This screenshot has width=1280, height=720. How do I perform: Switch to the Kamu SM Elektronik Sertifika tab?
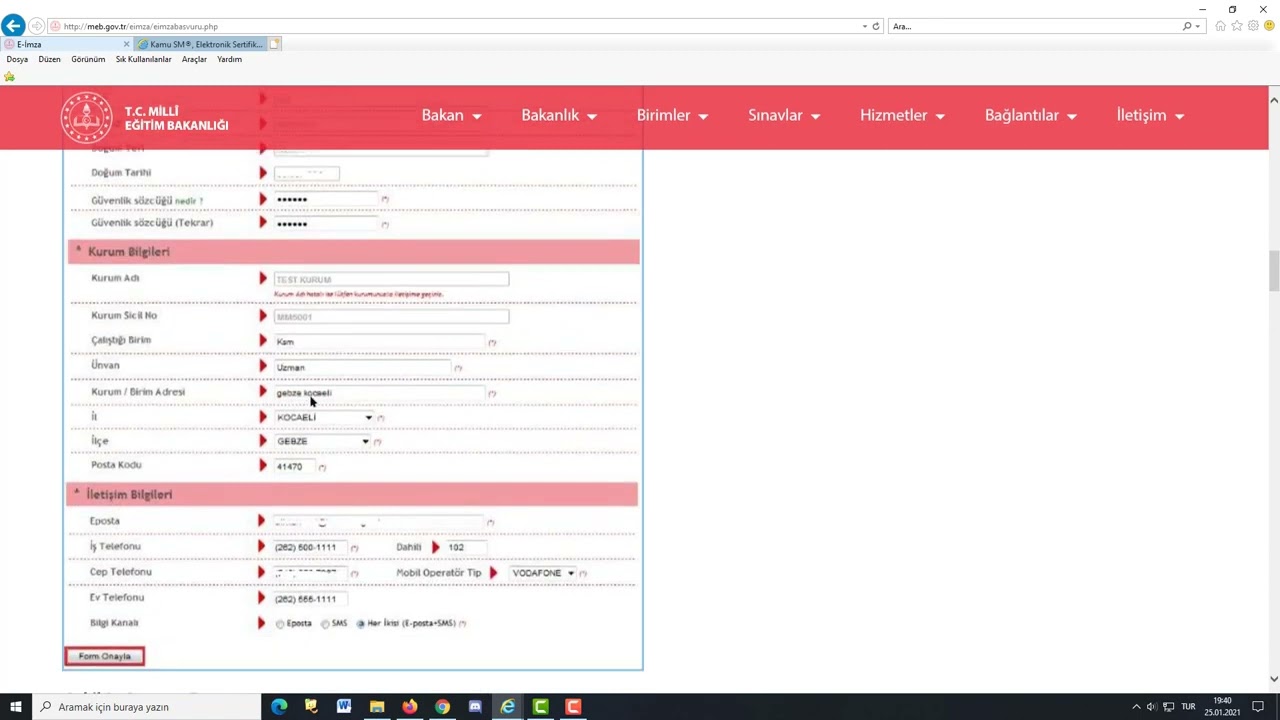(201, 44)
